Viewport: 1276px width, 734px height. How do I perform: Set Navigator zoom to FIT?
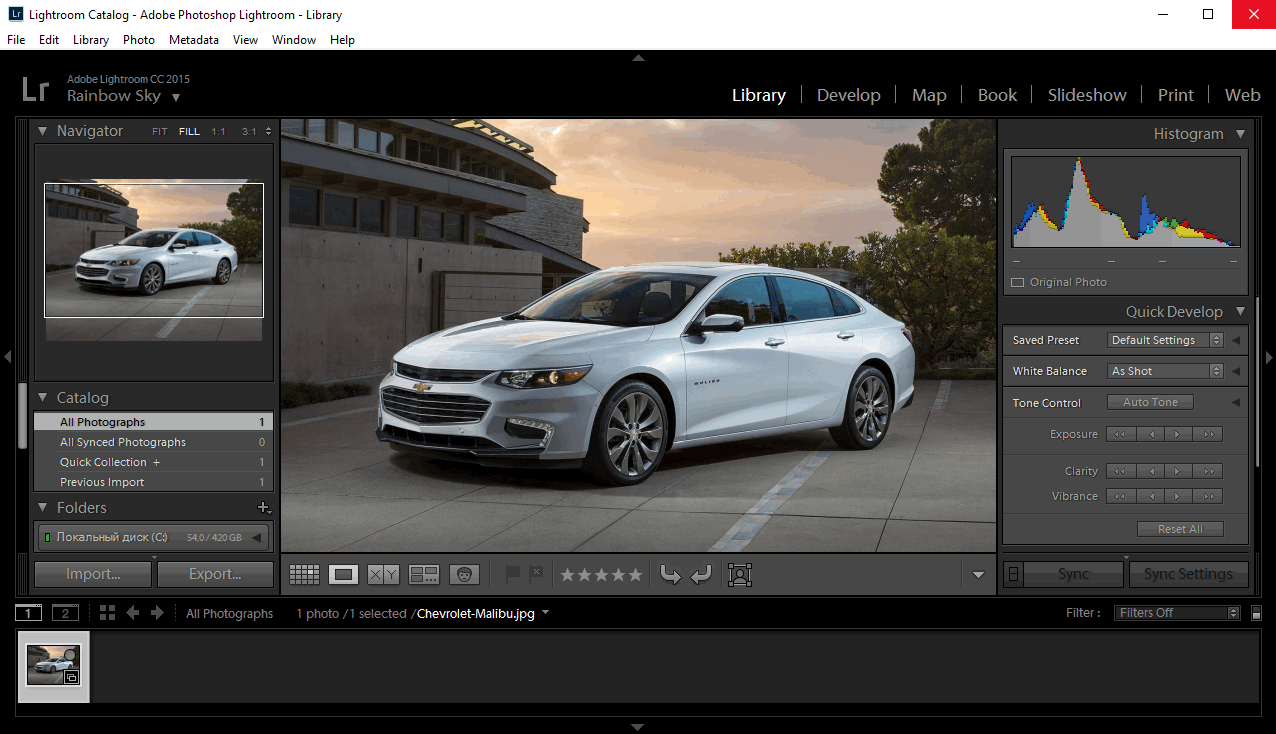[160, 132]
